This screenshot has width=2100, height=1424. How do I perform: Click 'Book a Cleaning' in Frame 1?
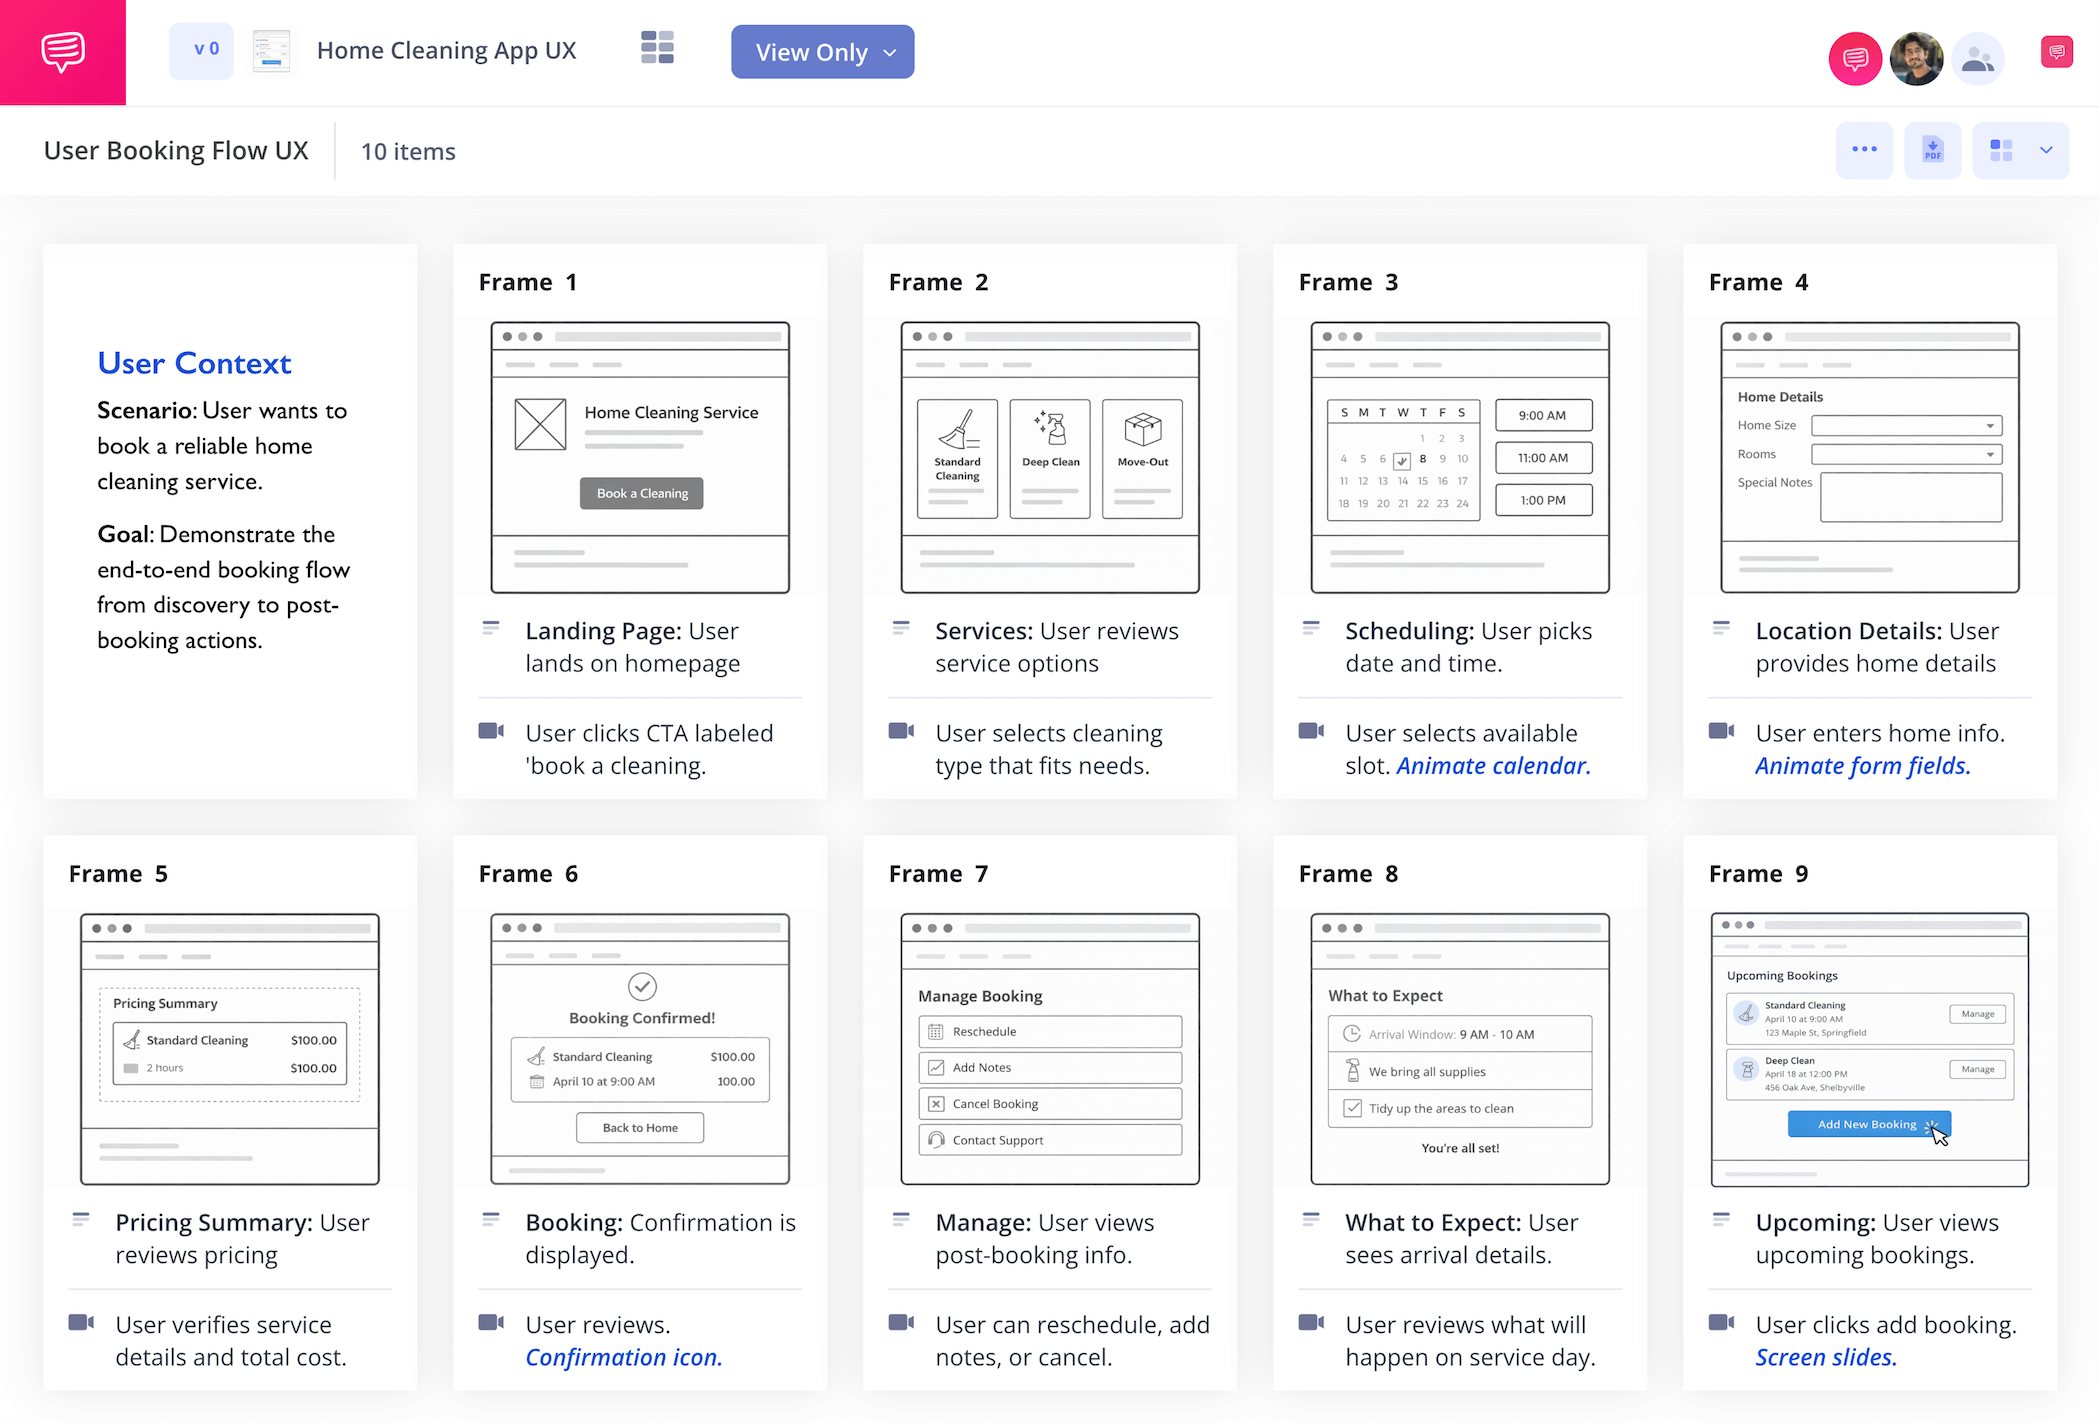coord(641,492)
